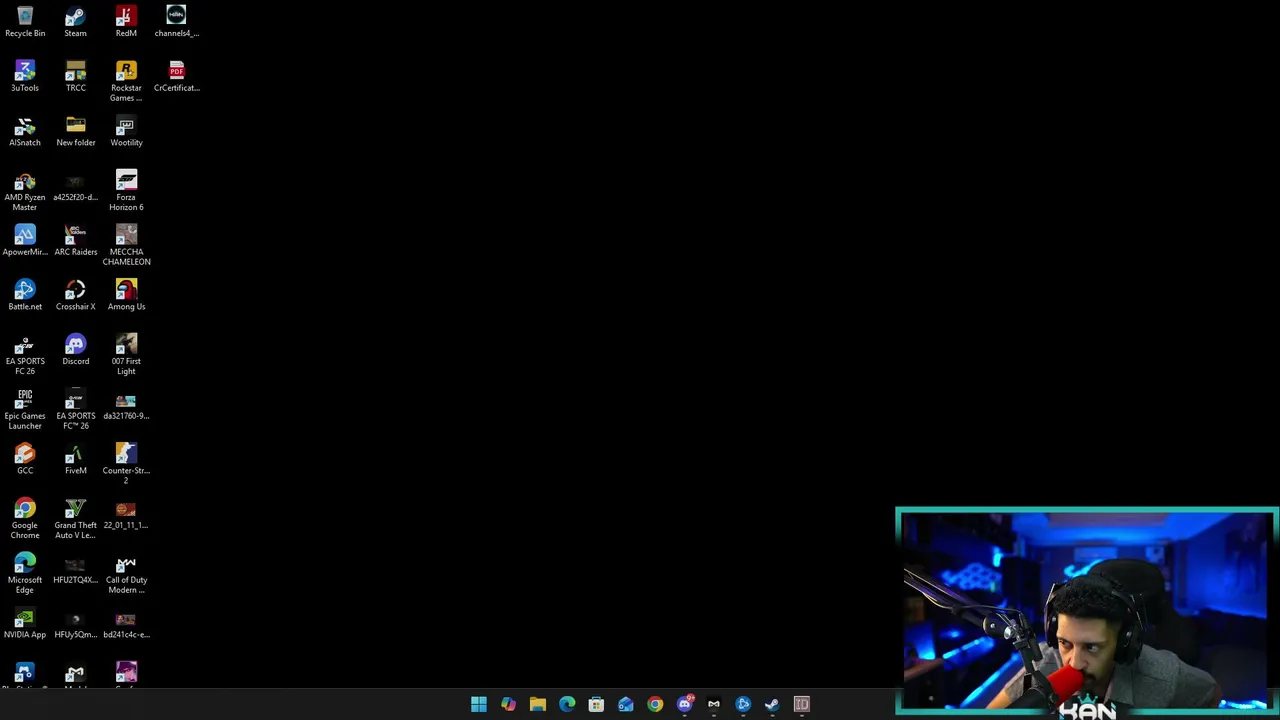
Task: Open Microsoft Store from the taskbar
Action: coord(596,704)
